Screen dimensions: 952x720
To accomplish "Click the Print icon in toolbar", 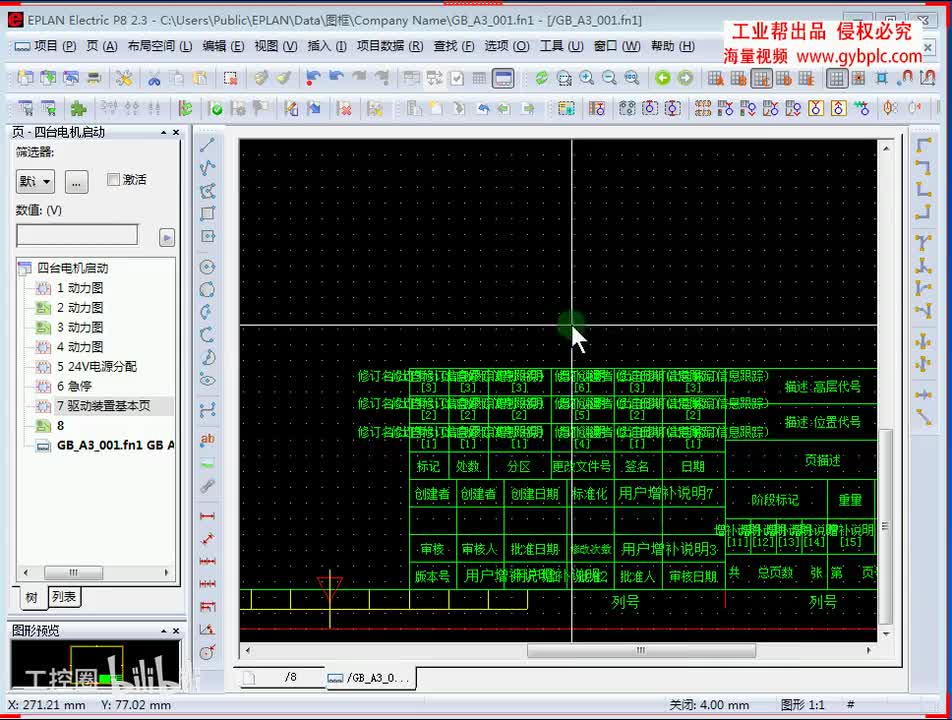I will 94,78.
